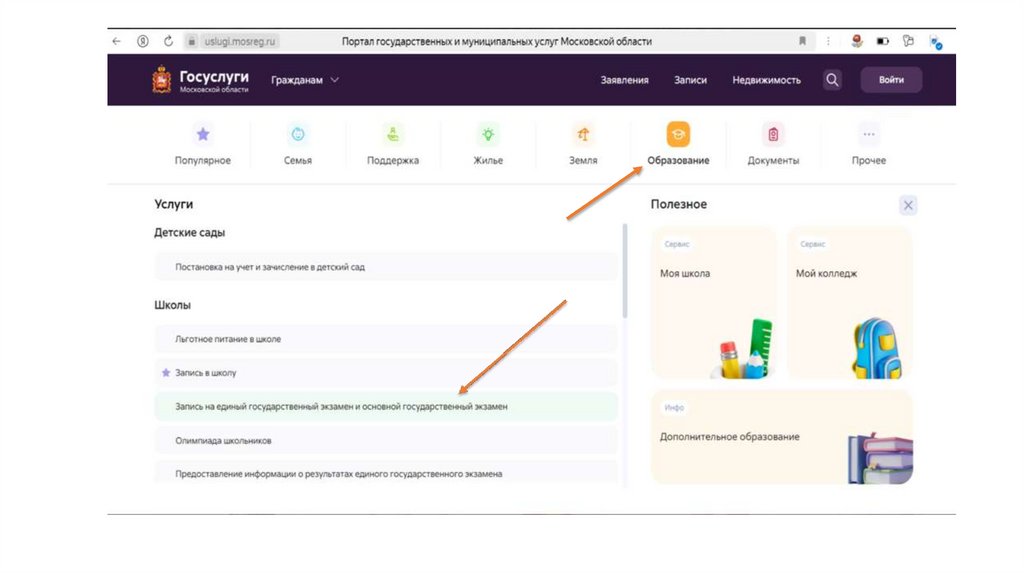This screenshot has width=1024, height=574.
Task: Open the circular profile icon beside back arrow
Action: 142,41
